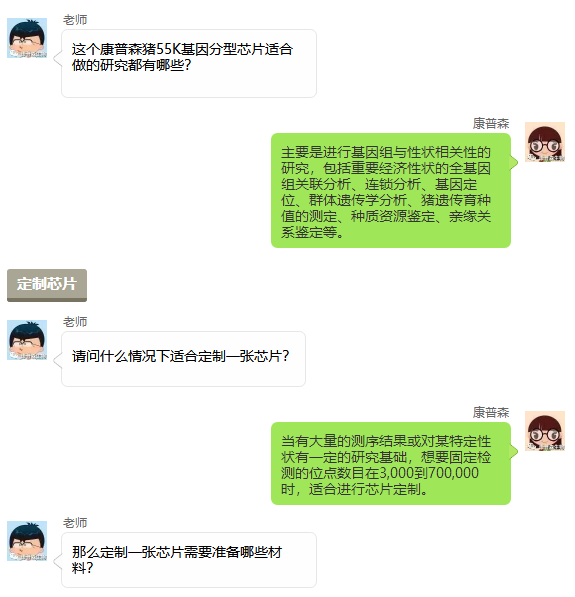The width and height of the screenshot is (575, 597).
Task: Open the message asking about 康普森猪55K基因分型芯片
Action: (189, 64)
